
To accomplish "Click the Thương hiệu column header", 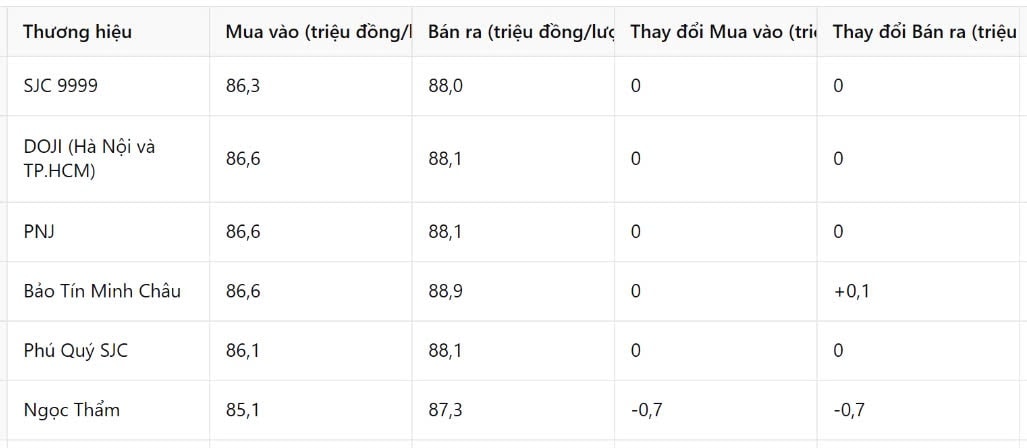I will (x=77, y=32).
